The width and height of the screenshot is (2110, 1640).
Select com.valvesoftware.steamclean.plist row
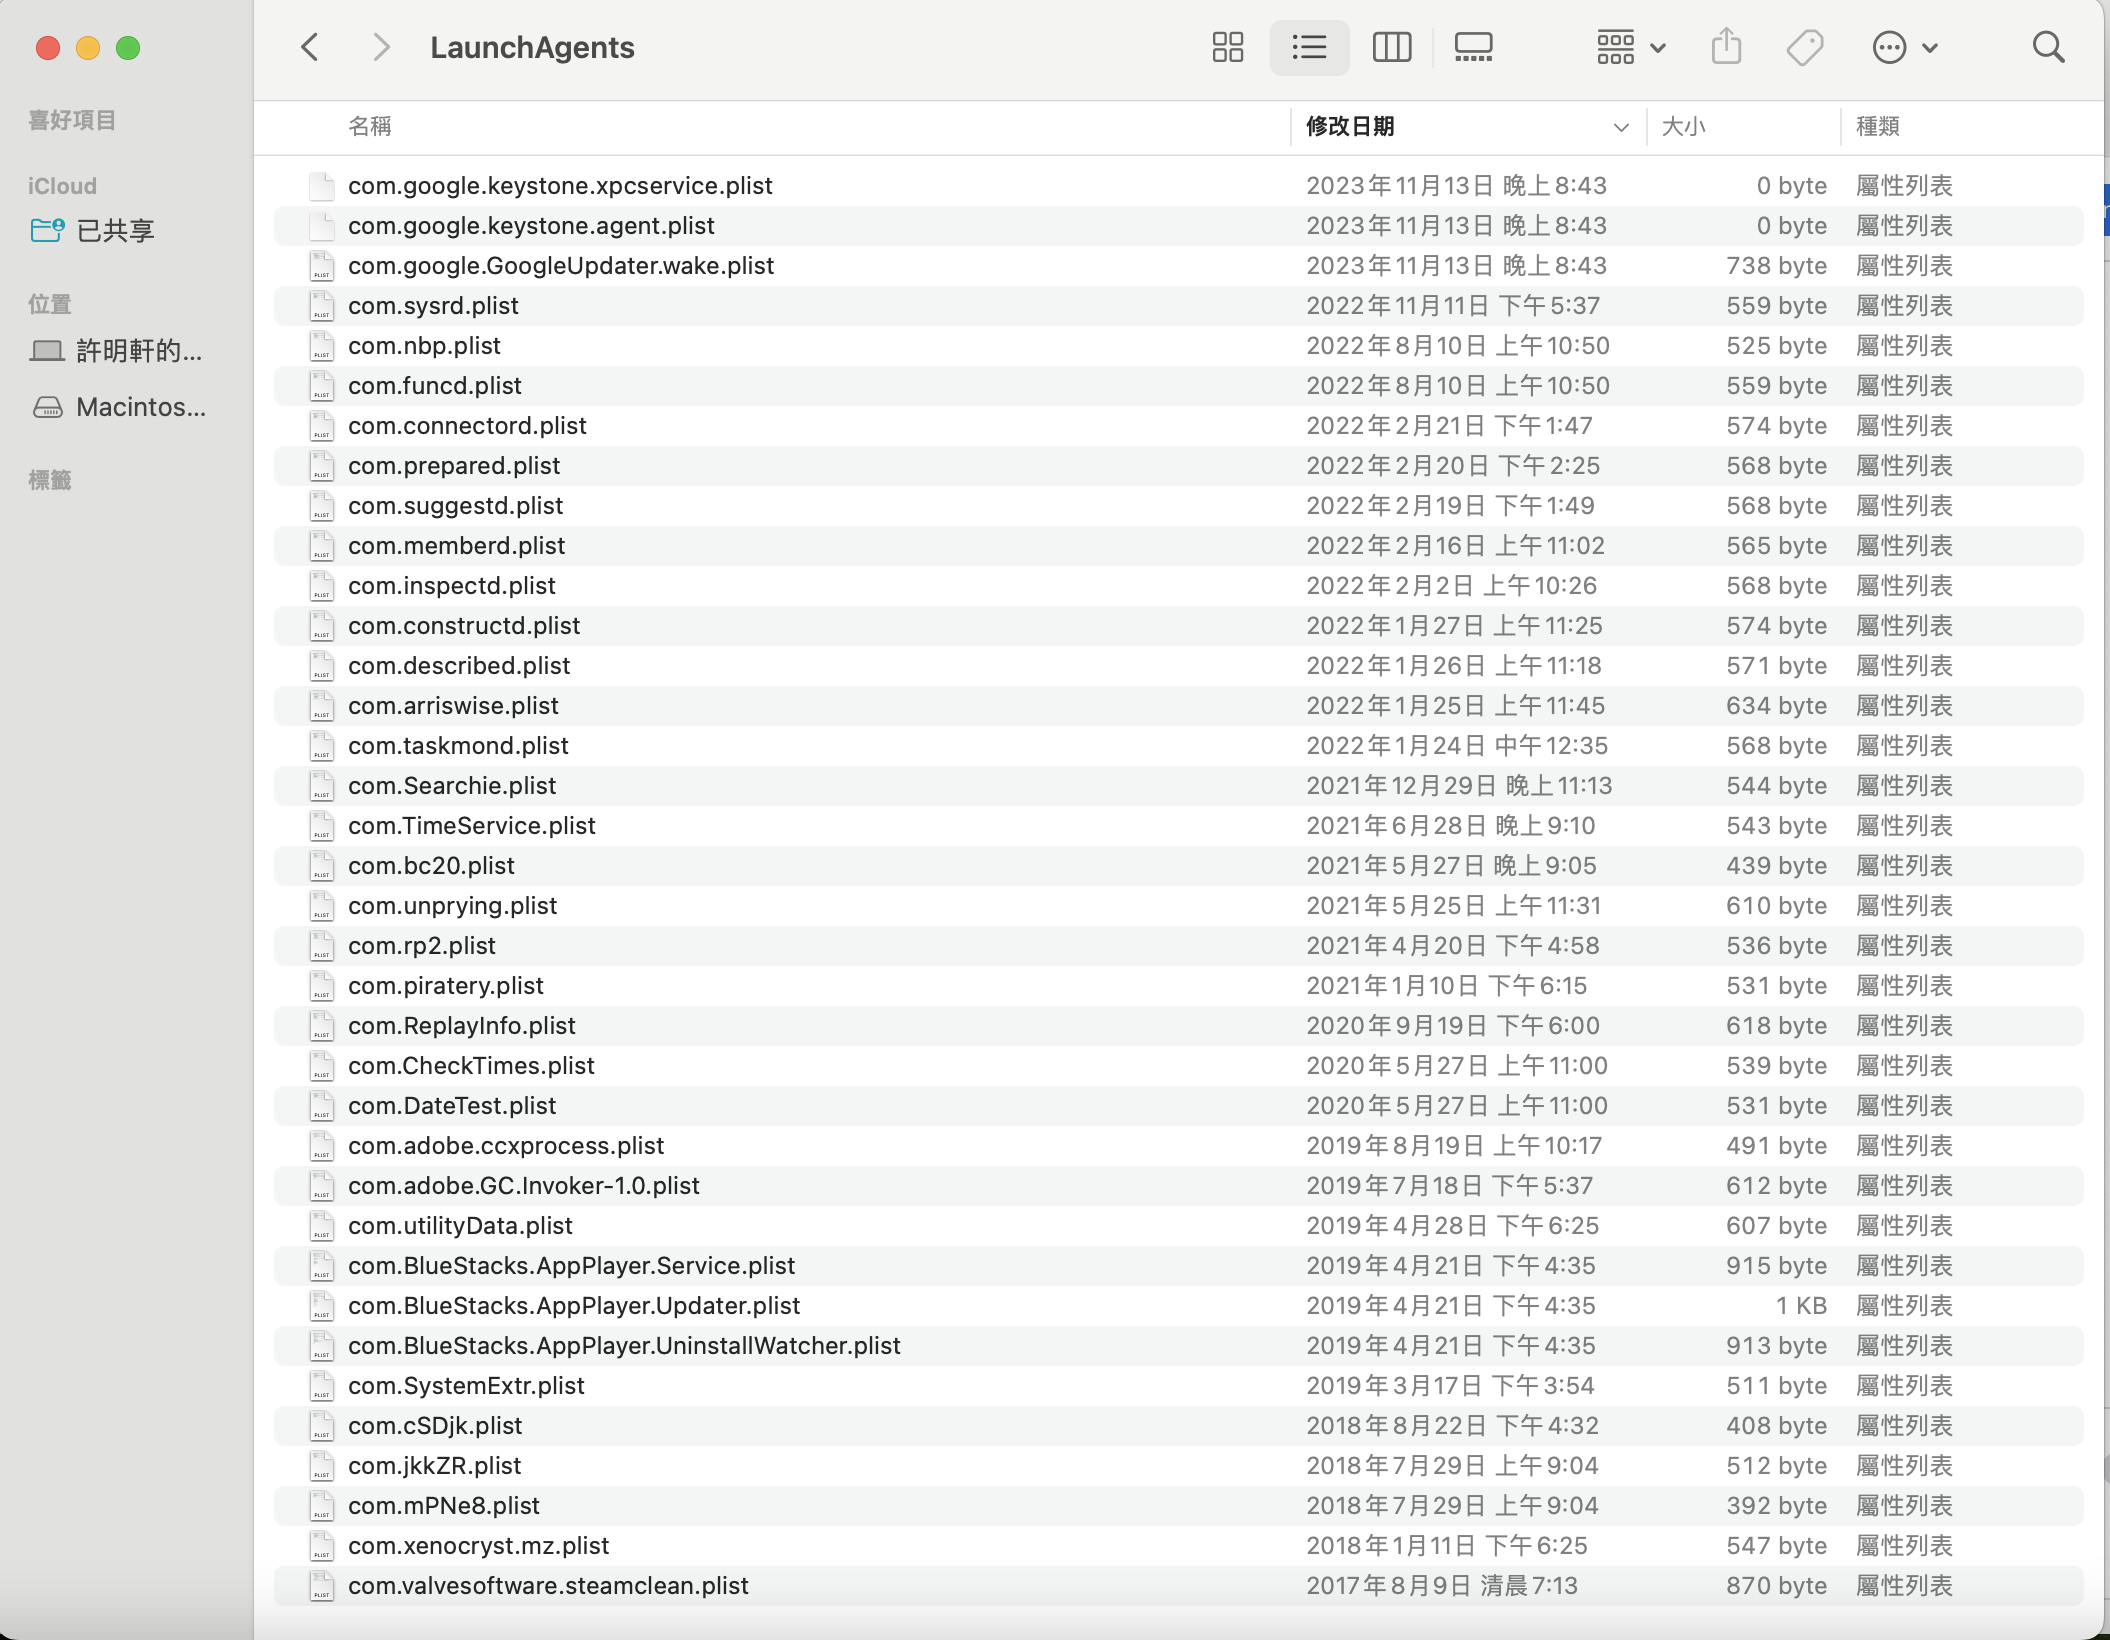tap(548, 1586)
